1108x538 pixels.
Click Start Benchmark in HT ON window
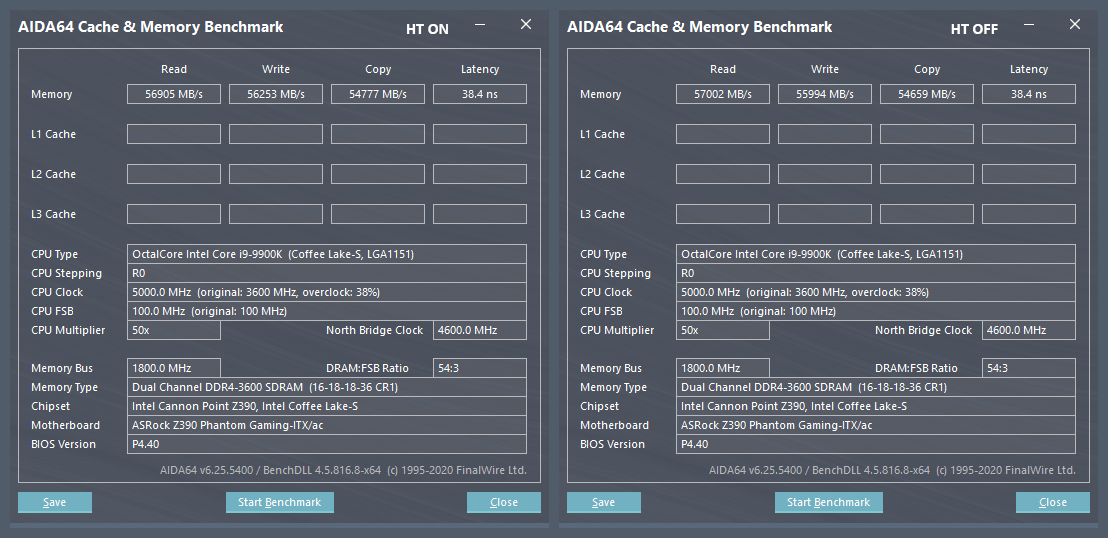point(279,502)
